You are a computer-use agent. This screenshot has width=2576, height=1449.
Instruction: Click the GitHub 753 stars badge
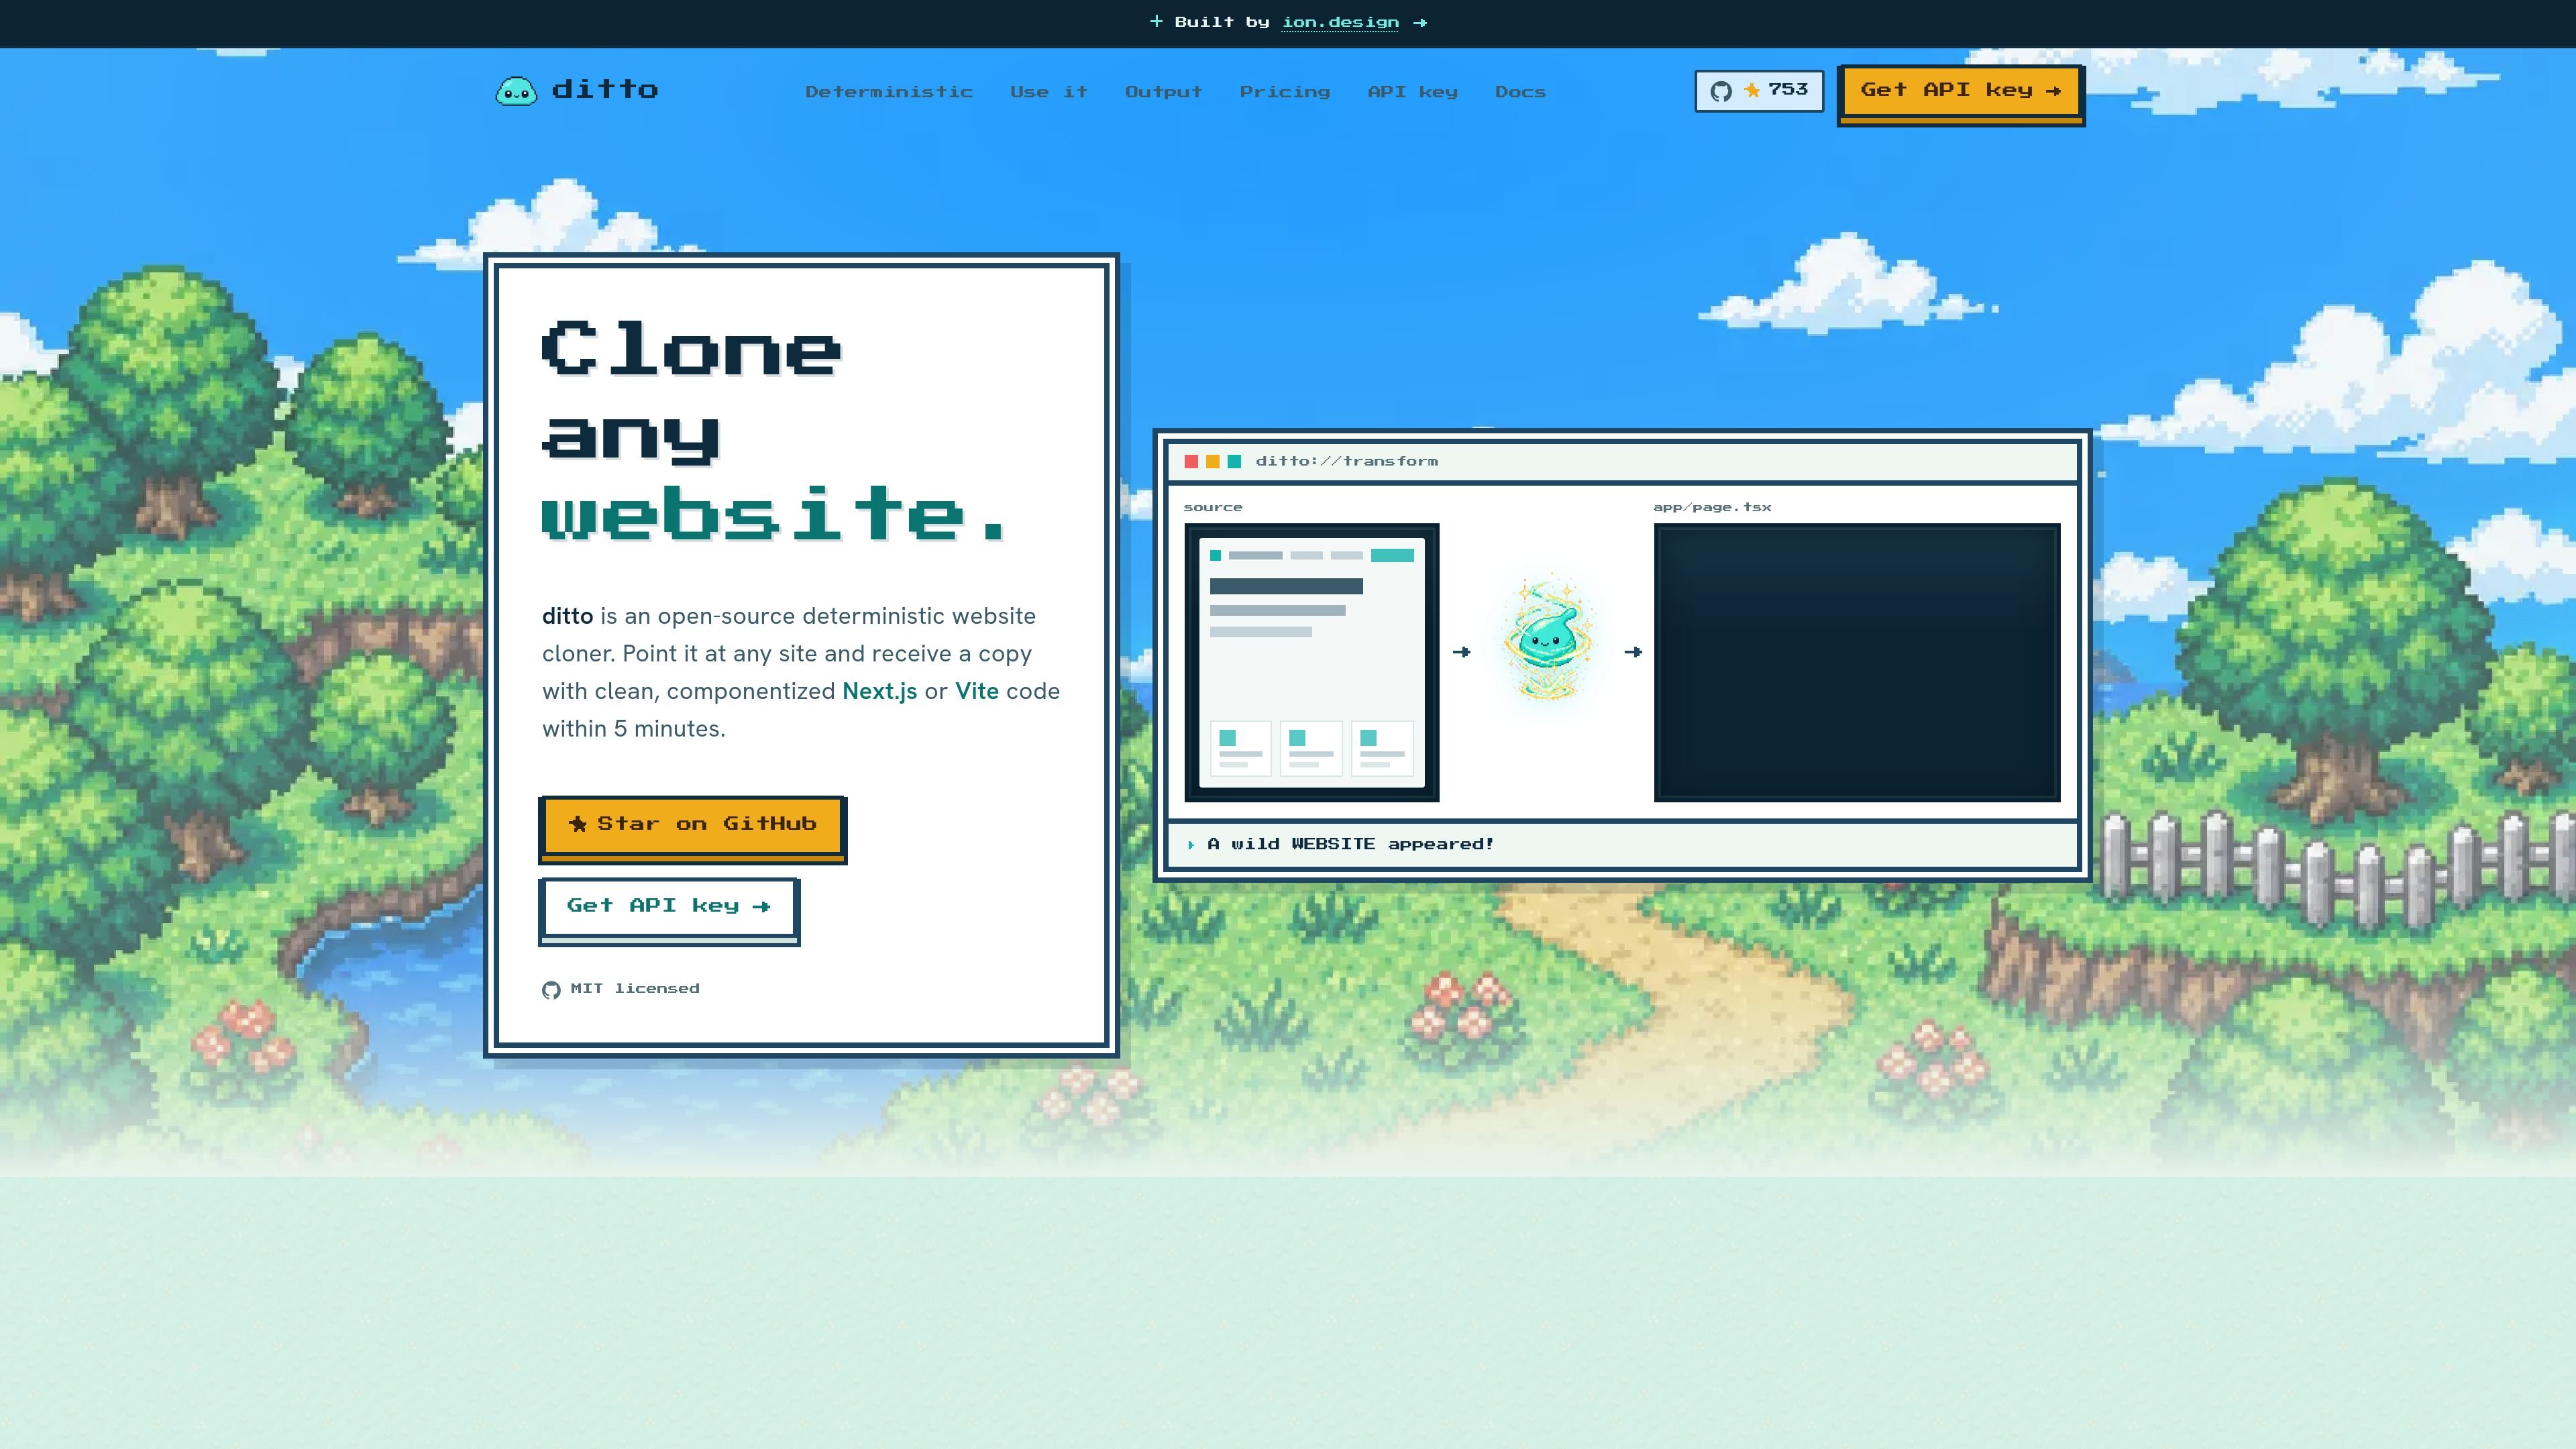tap(1759, 91)
